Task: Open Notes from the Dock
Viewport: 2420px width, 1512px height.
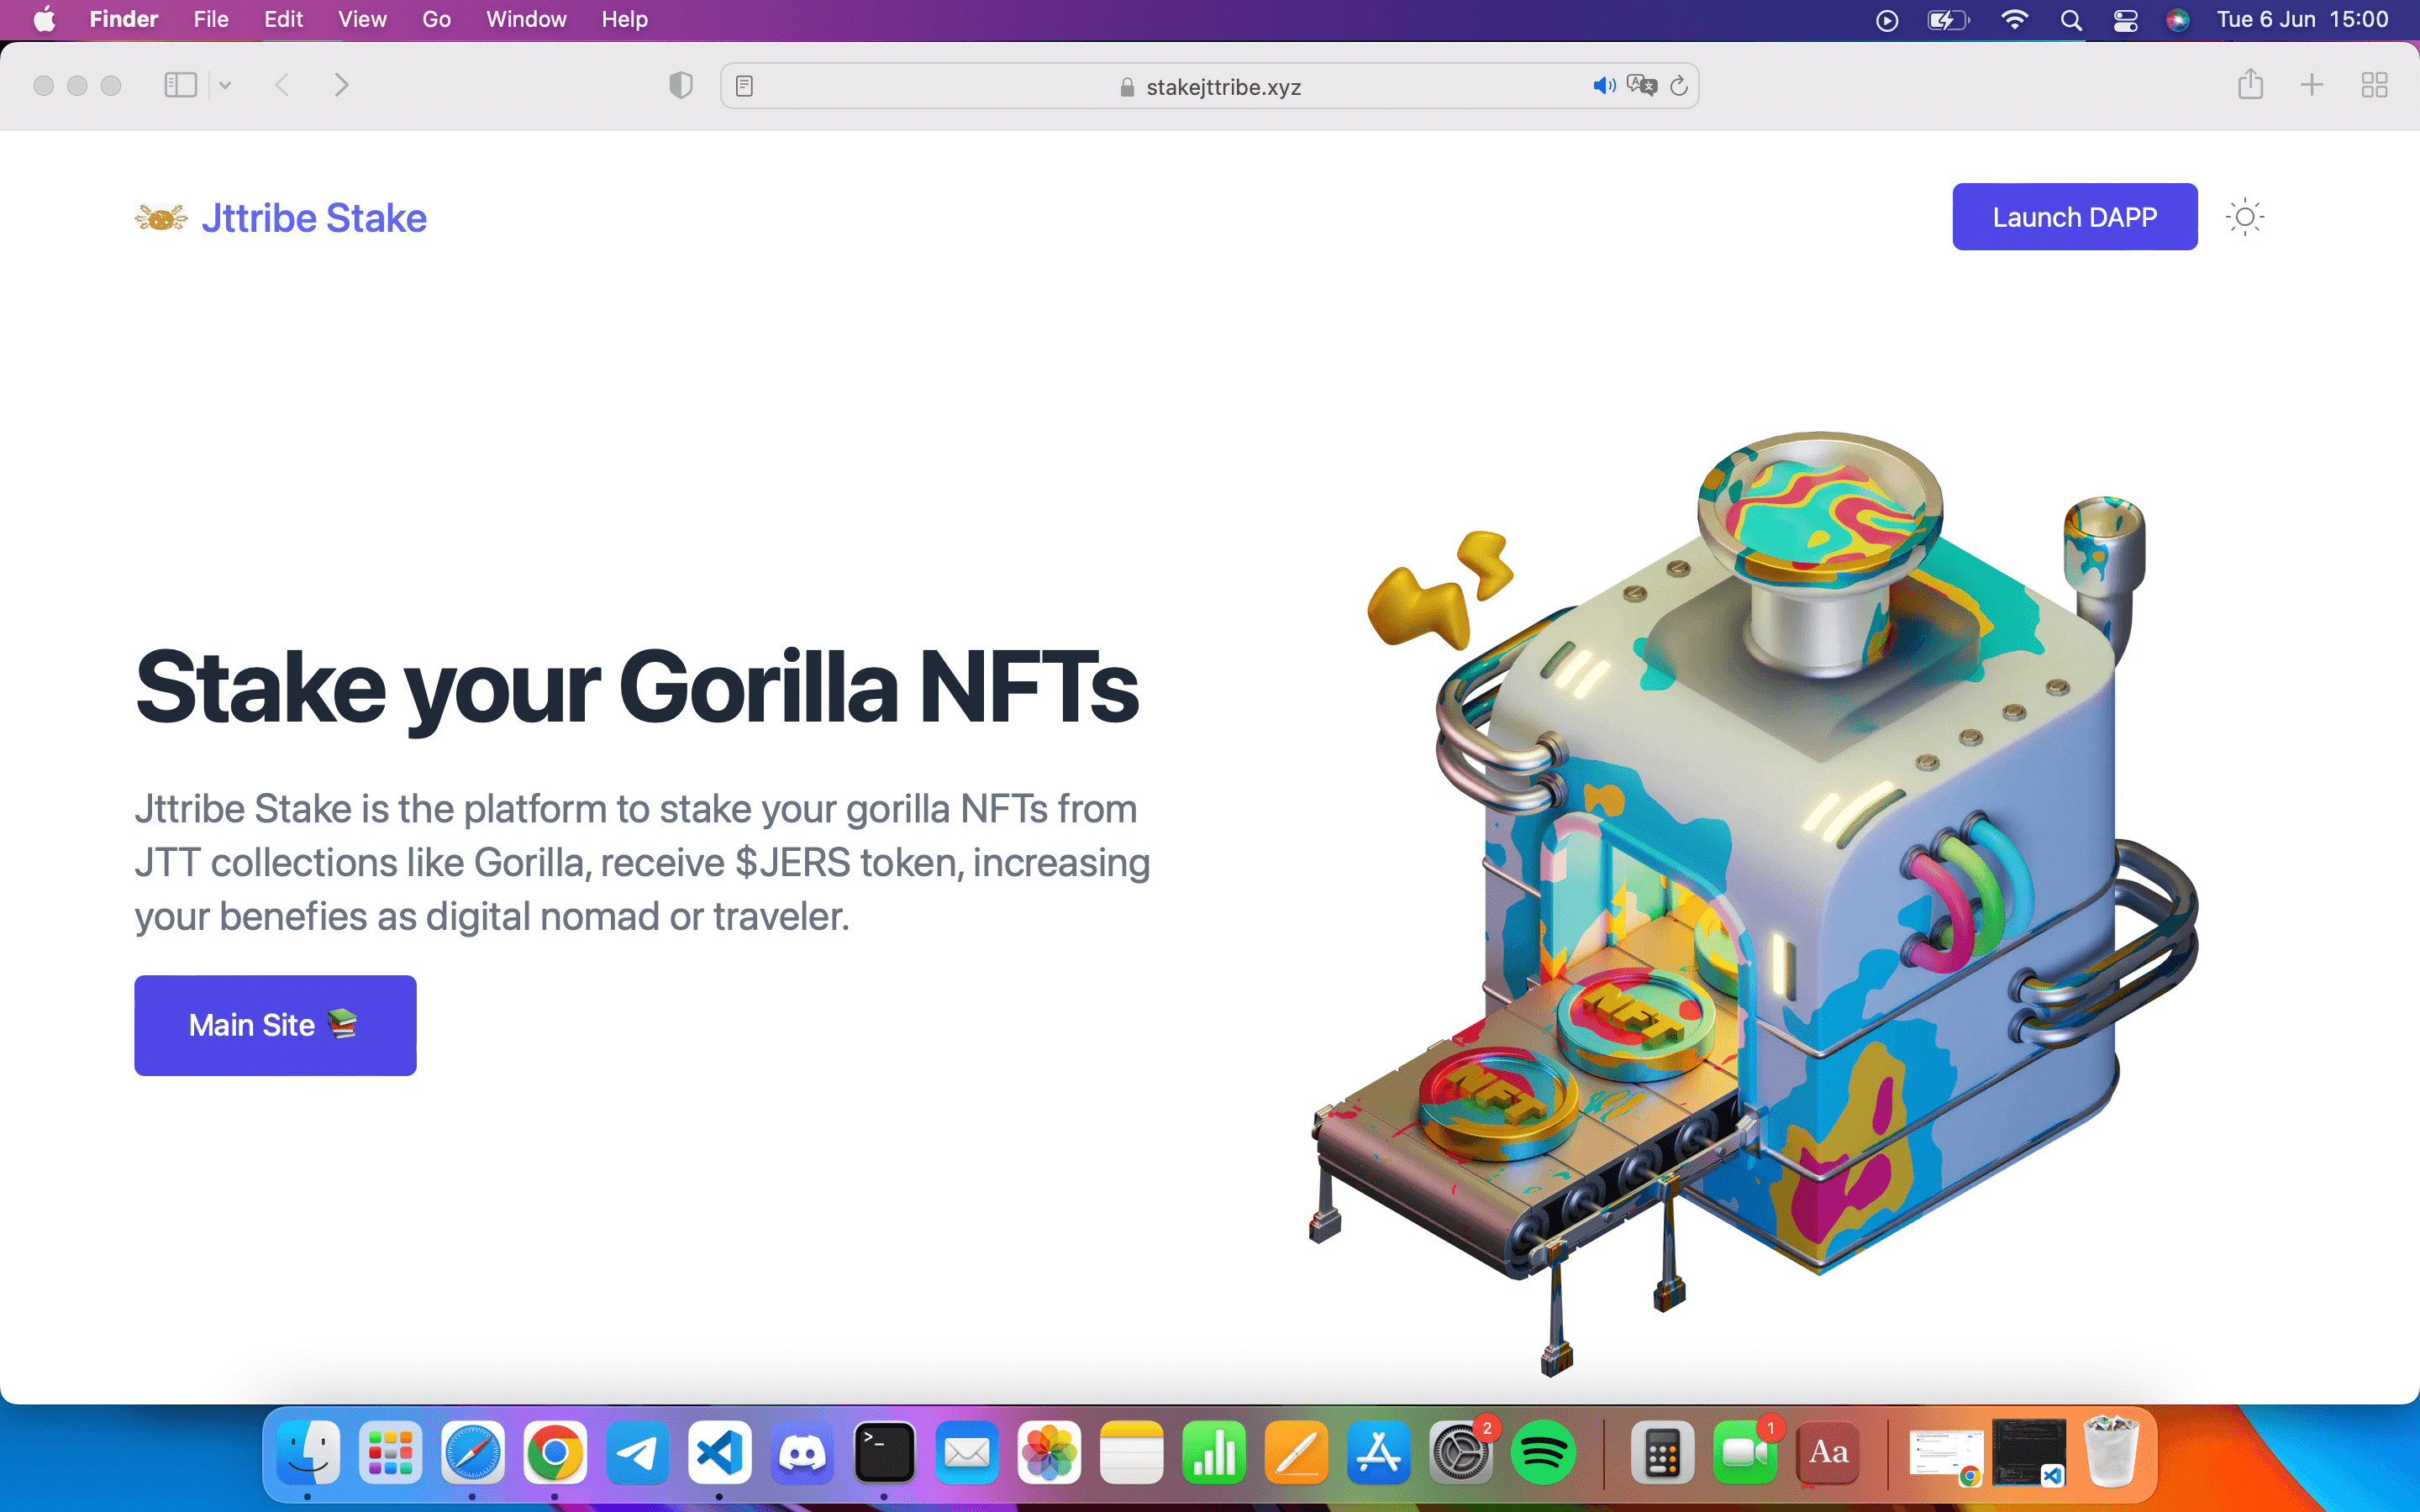Action: pos(1131,1452)
